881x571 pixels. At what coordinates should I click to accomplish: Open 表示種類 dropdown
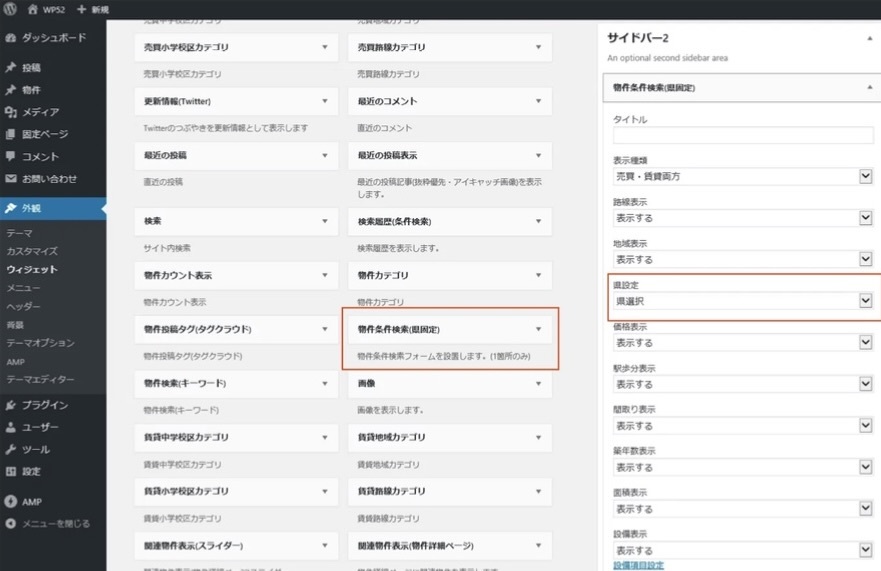743,176
